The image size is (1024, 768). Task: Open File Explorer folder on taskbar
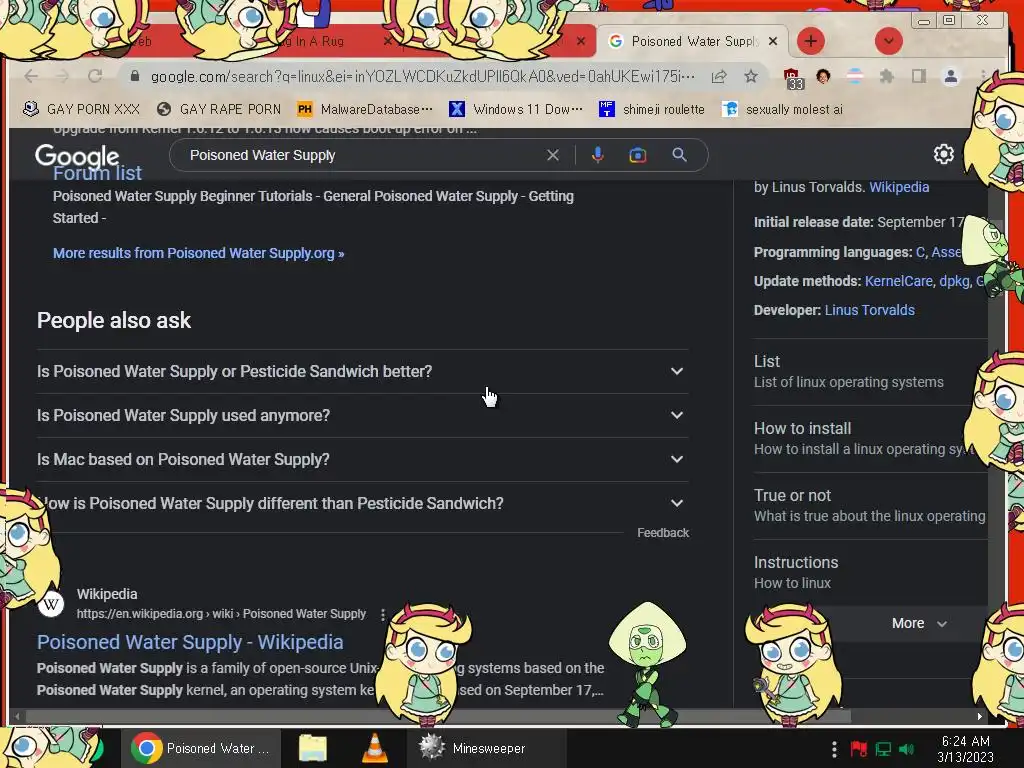click(x=313, y=748)
